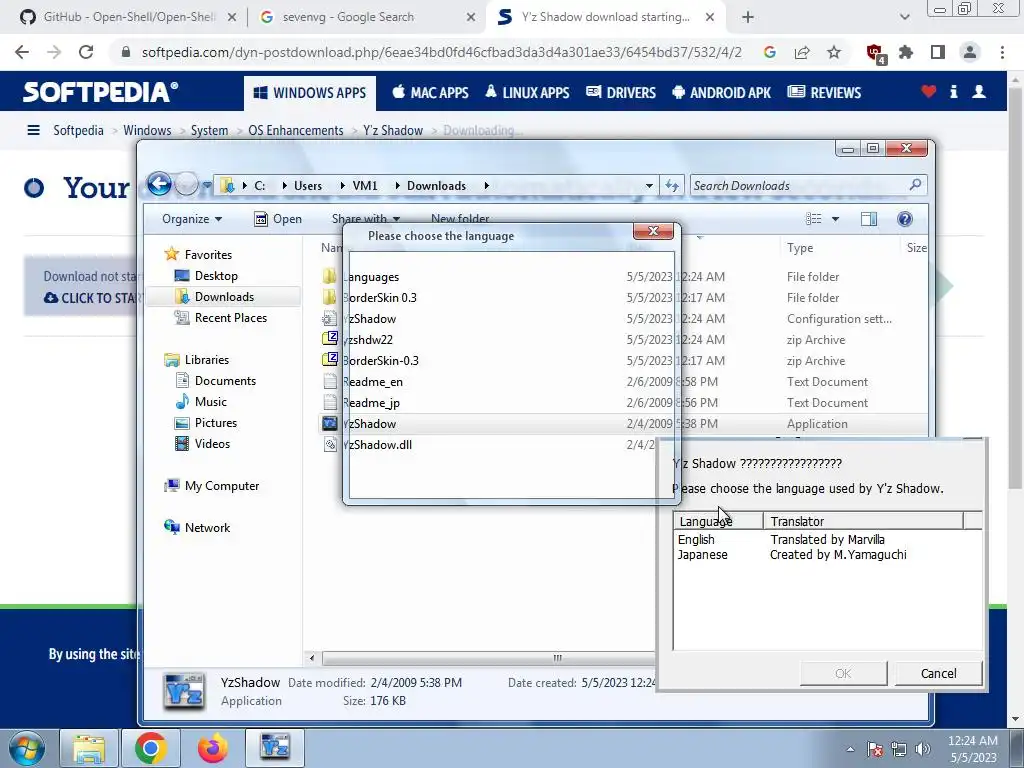Open Drivers section on Softpedia
This screenshot has height=768, width=1024.
[621, 93]
